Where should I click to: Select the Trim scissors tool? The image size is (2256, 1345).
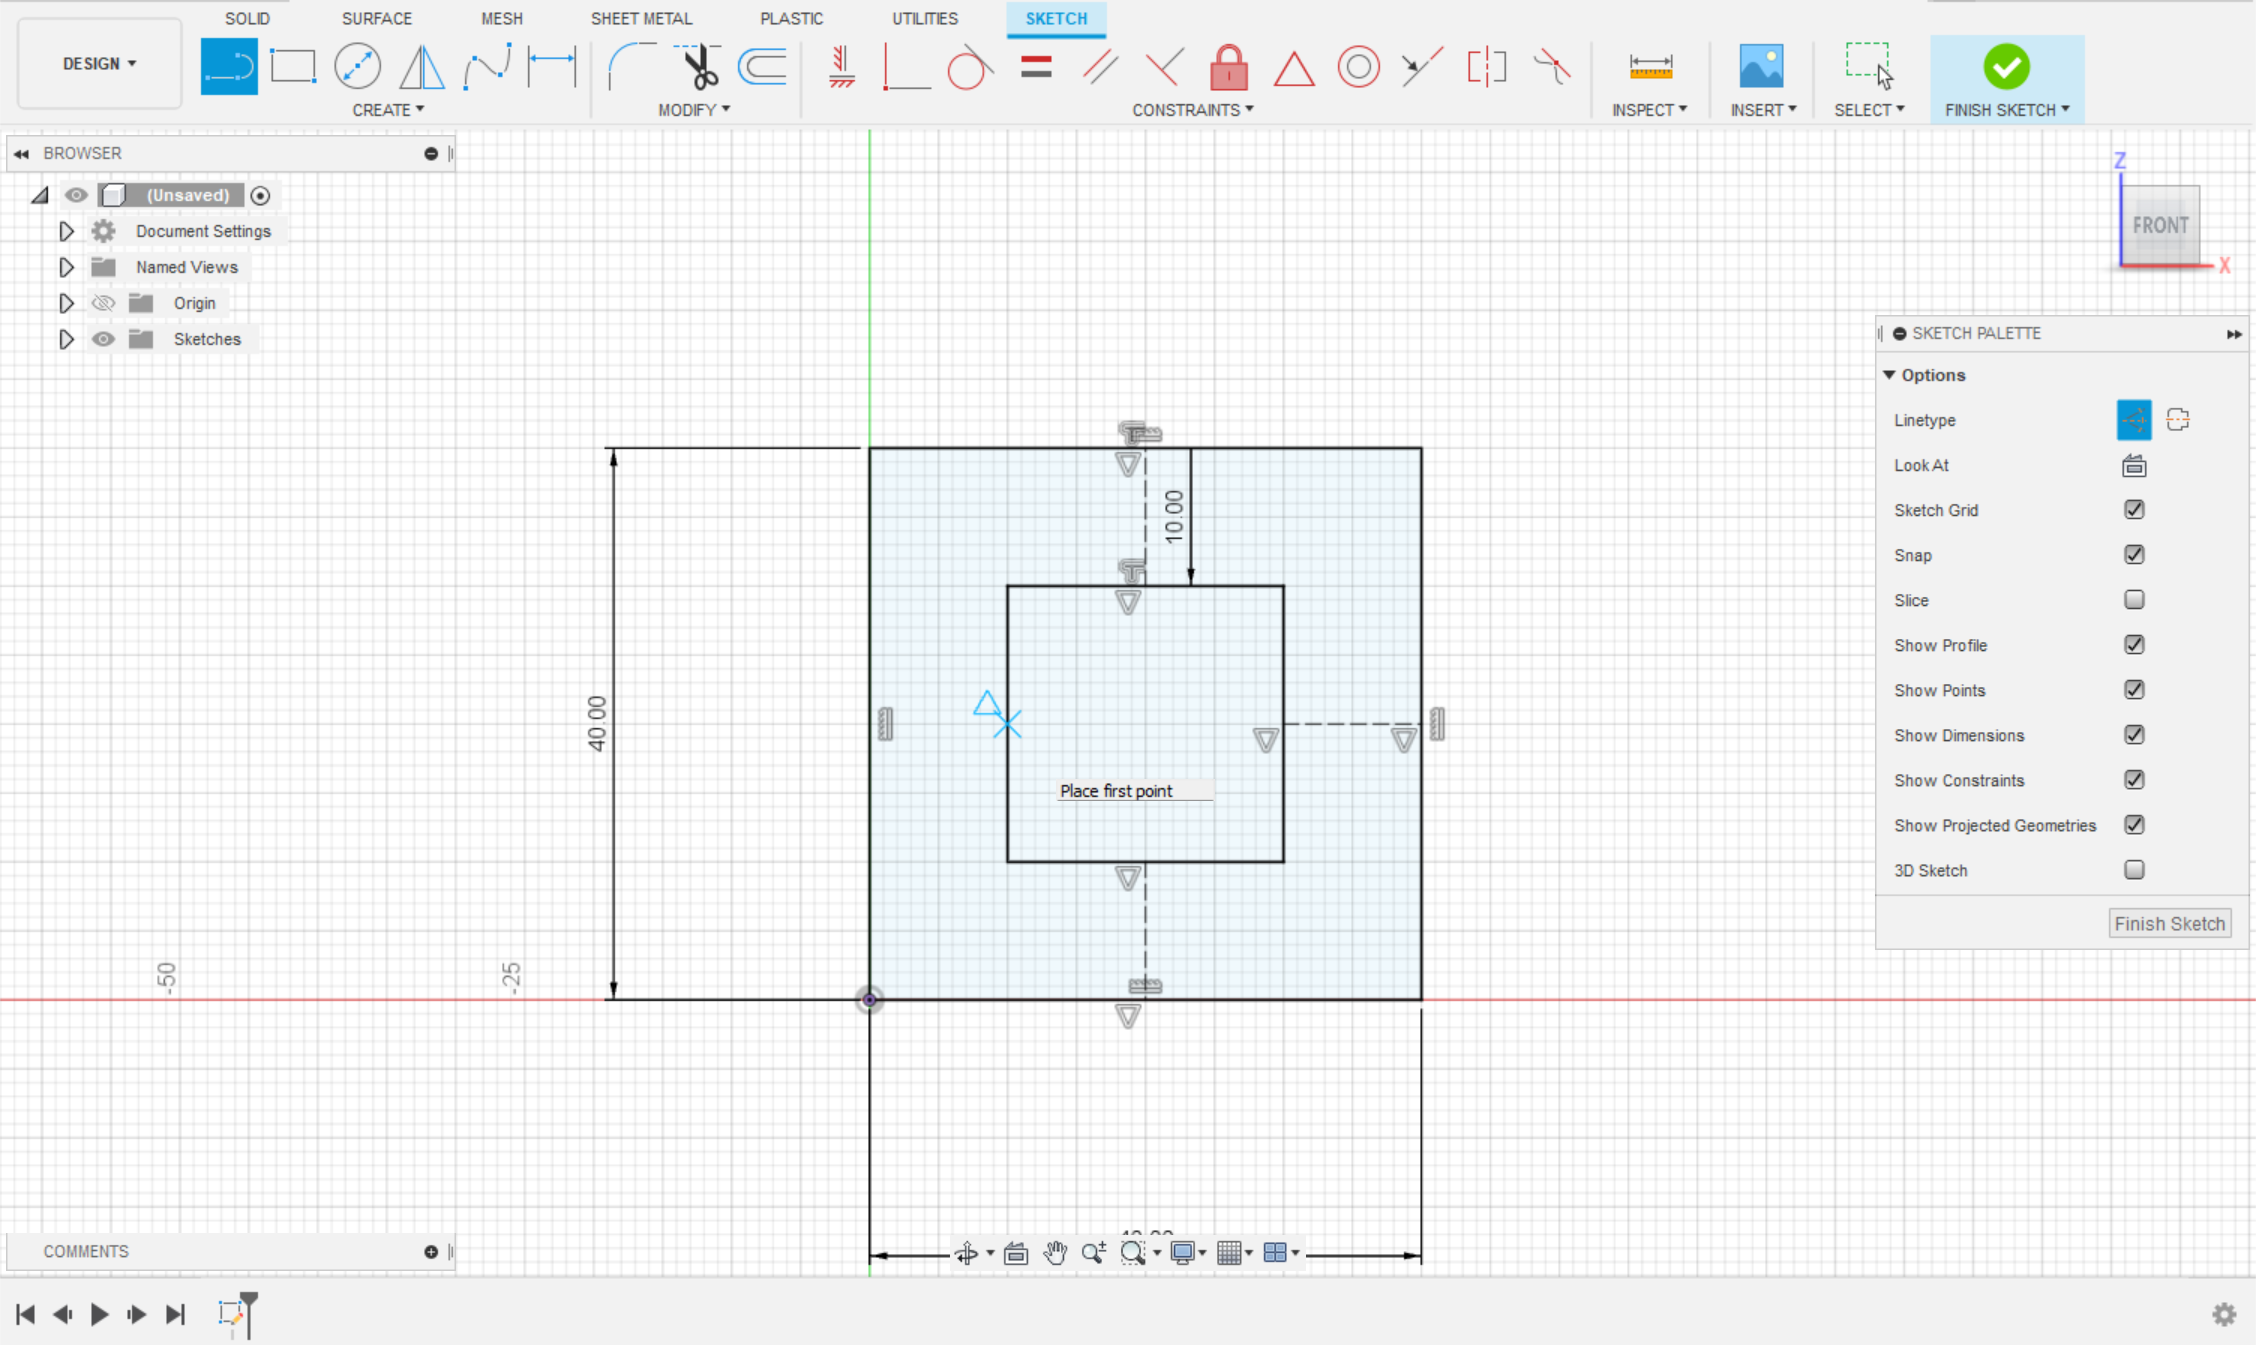tap(699, 67)
